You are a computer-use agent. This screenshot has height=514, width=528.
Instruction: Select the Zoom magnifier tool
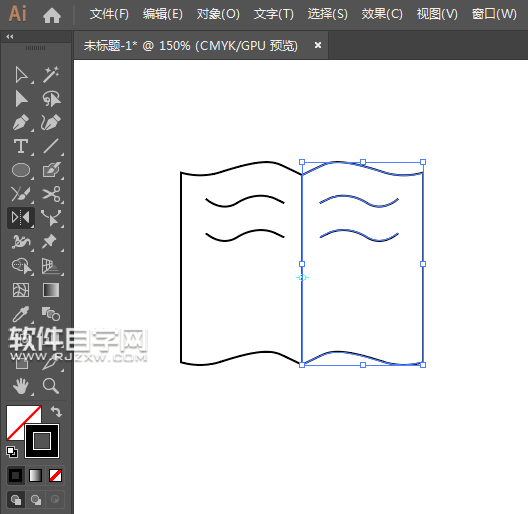(51, 386)
